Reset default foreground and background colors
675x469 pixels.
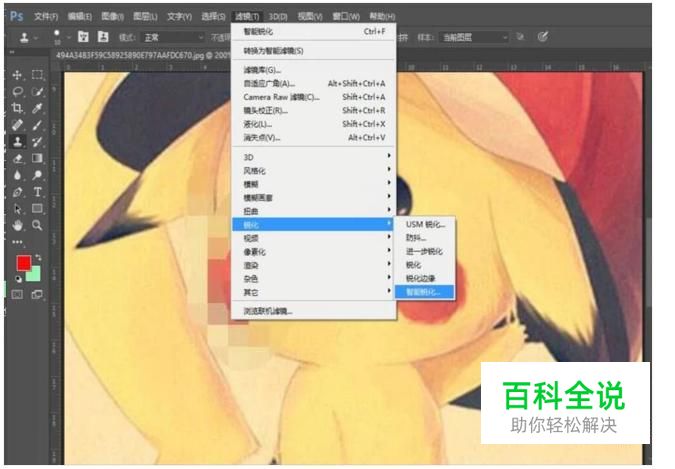click(18, 279)
